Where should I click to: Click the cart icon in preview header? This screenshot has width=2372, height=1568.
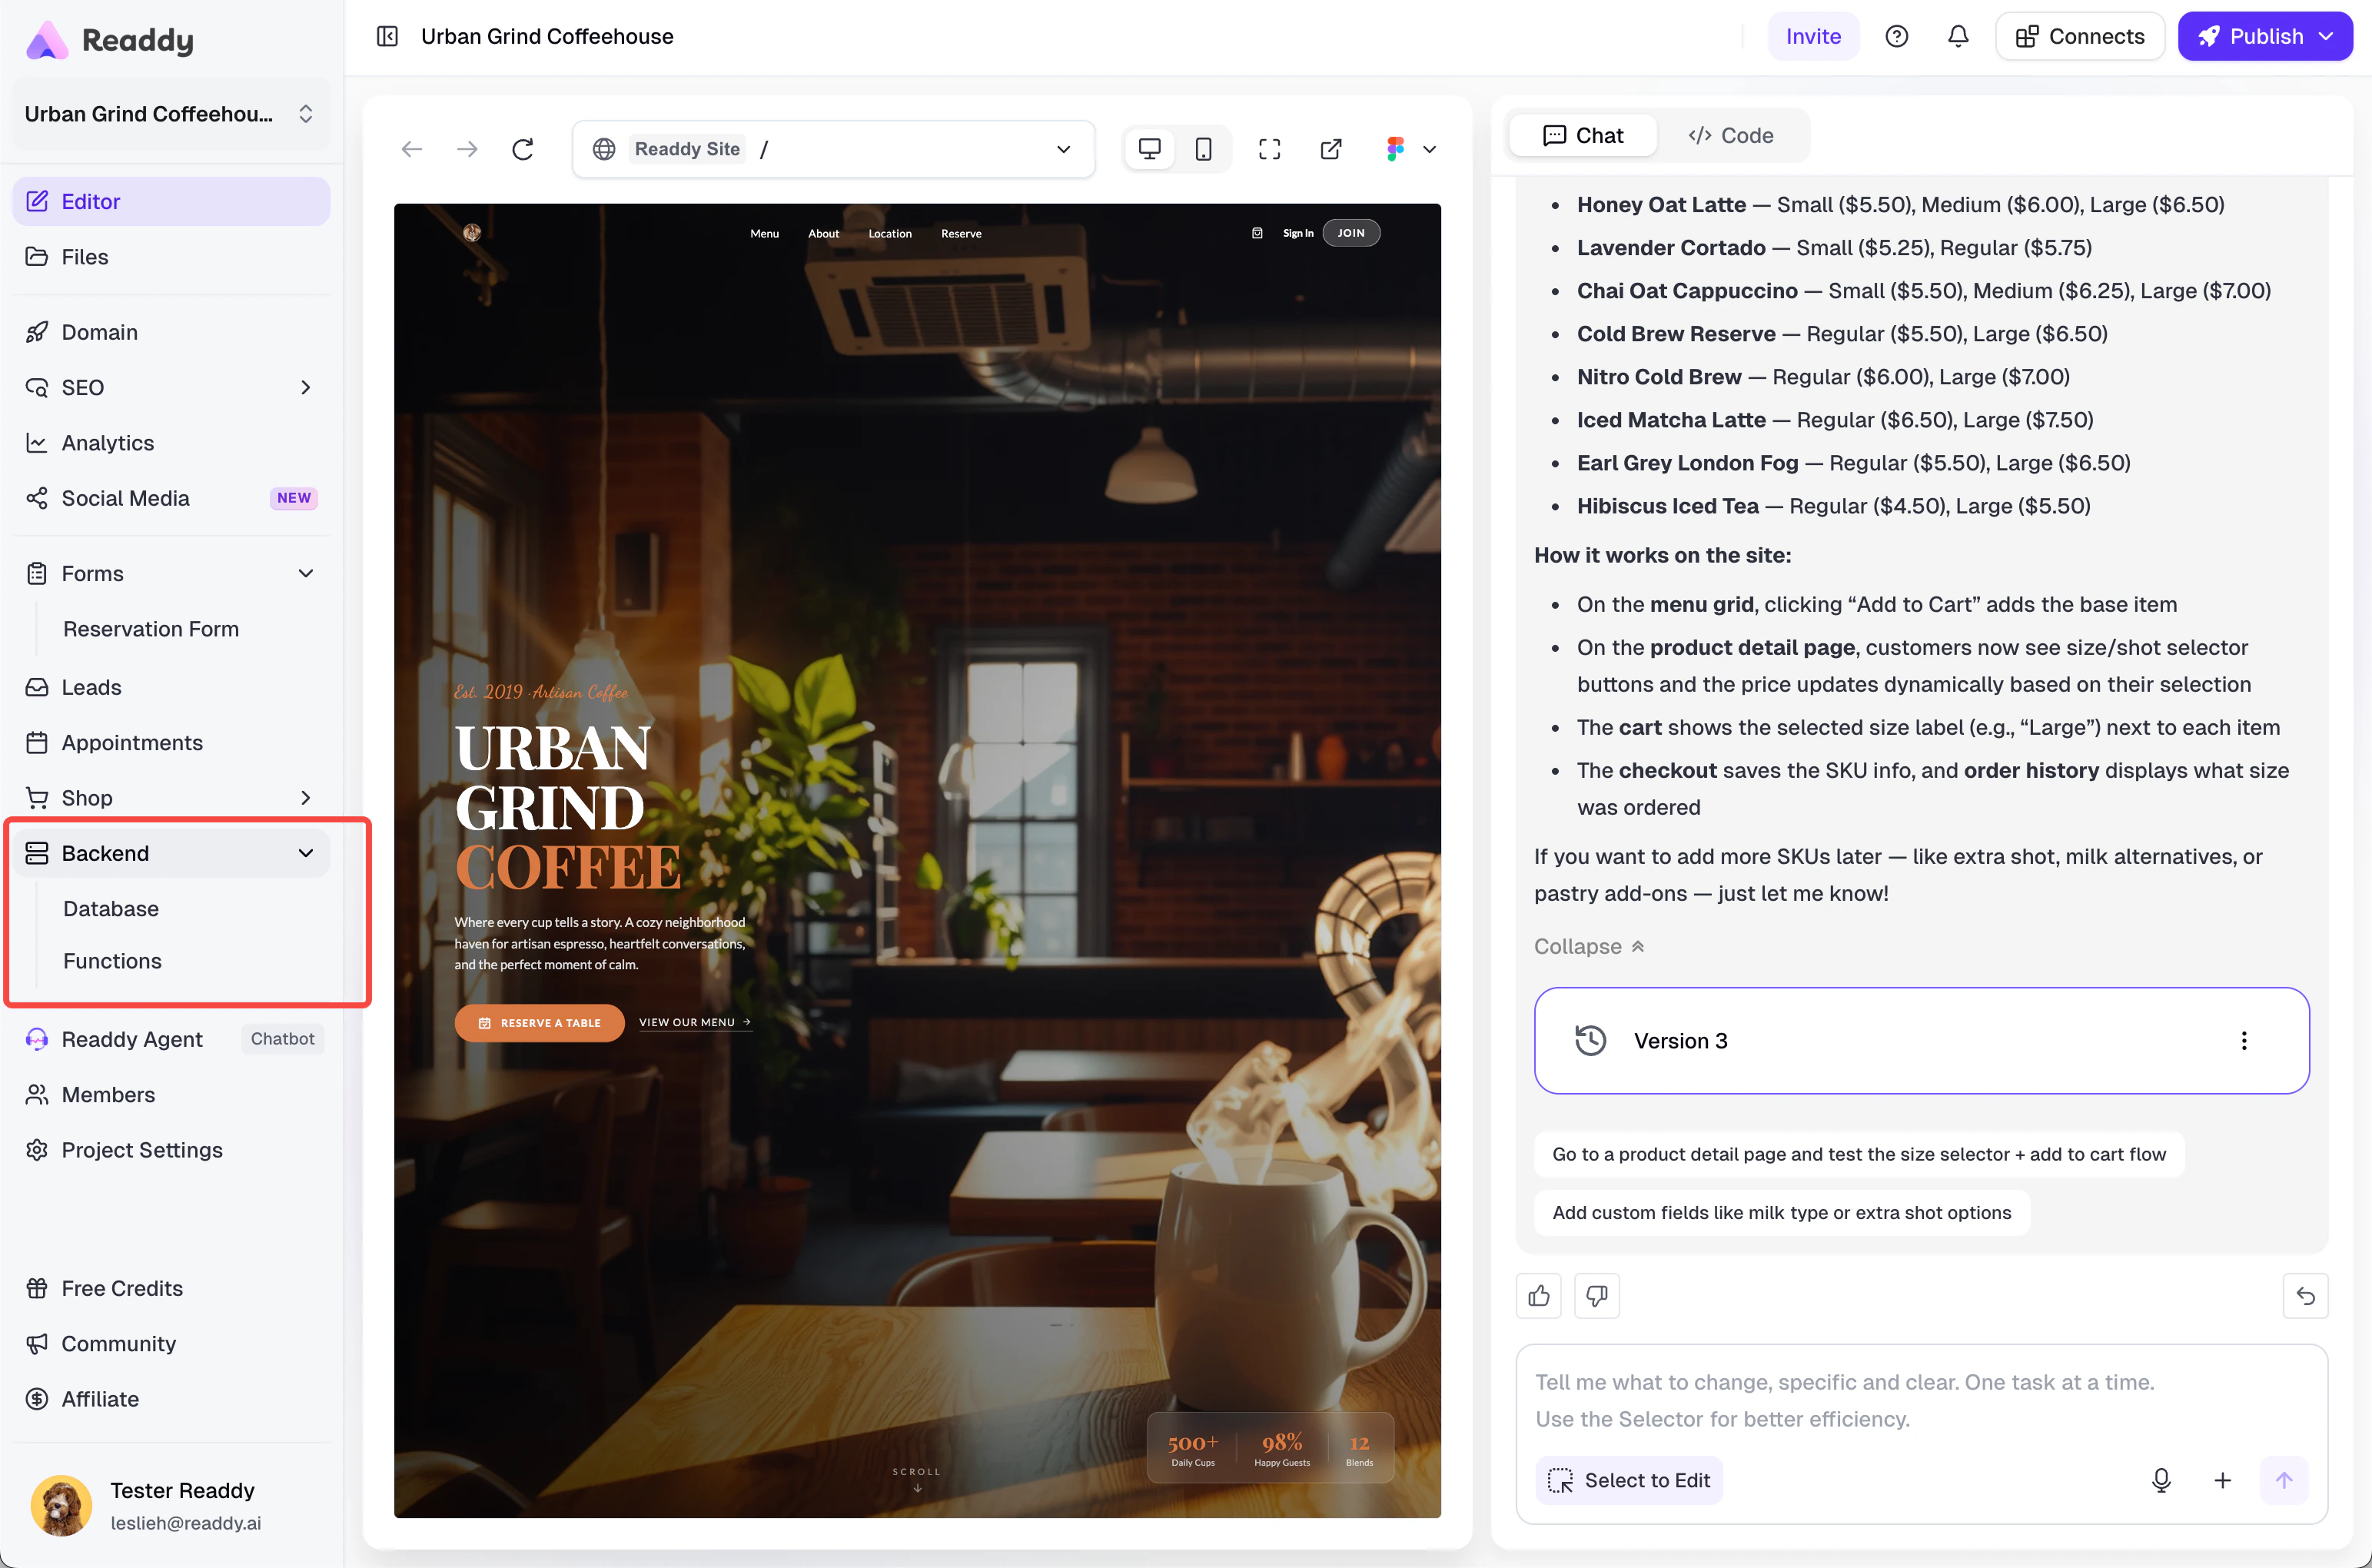(1257, 233)
